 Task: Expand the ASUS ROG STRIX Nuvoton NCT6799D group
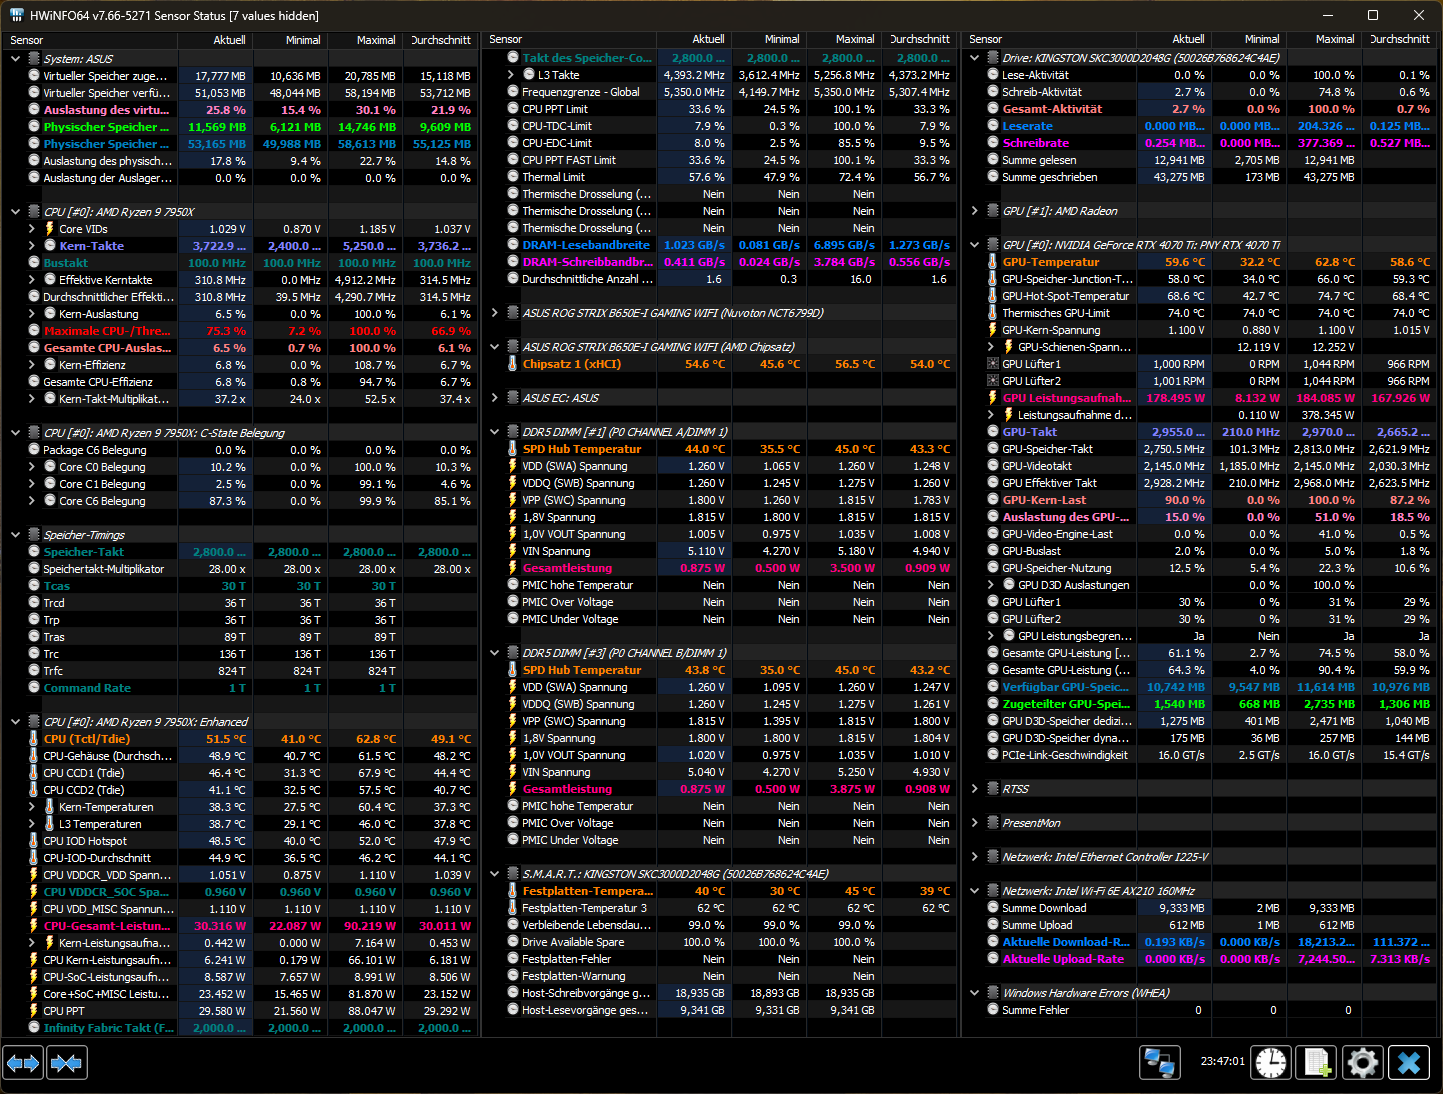coord(494,313)
